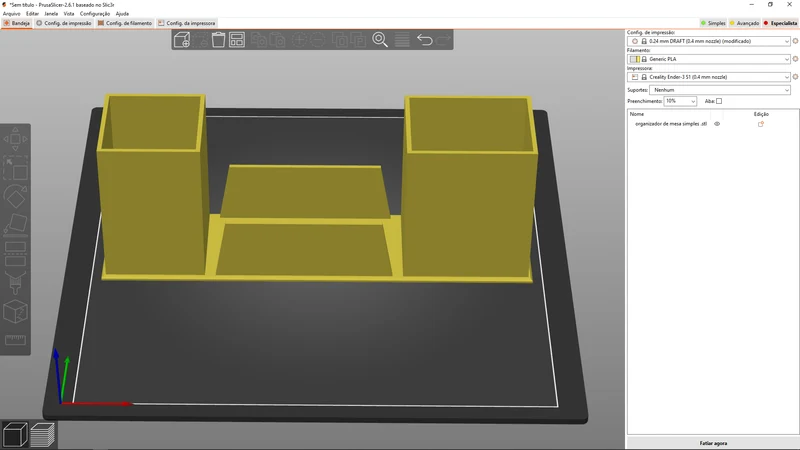This screenshot has height=450, width=800.
Task: Switch to Config. de filamento tab
Action: pos(124,23)
